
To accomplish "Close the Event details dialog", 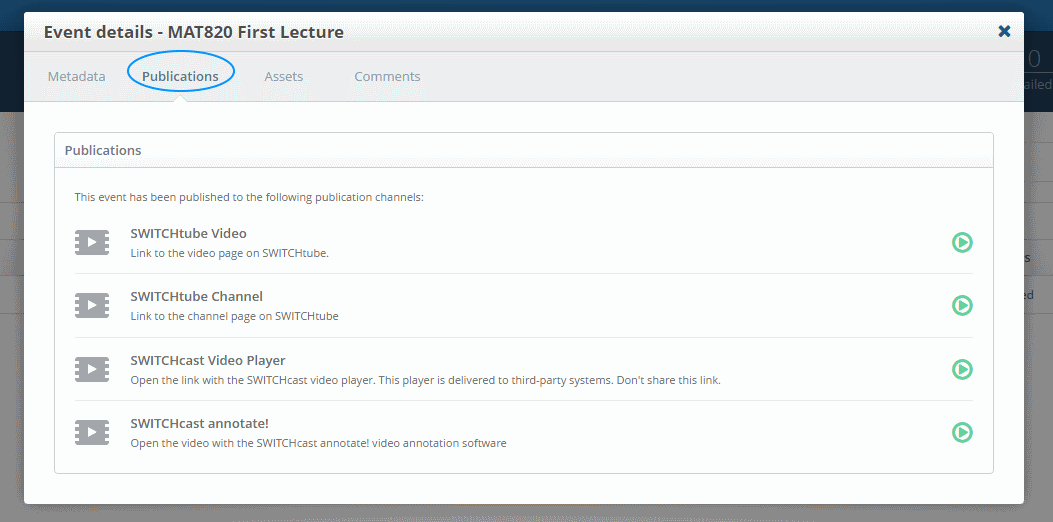I will (1004, 31).
